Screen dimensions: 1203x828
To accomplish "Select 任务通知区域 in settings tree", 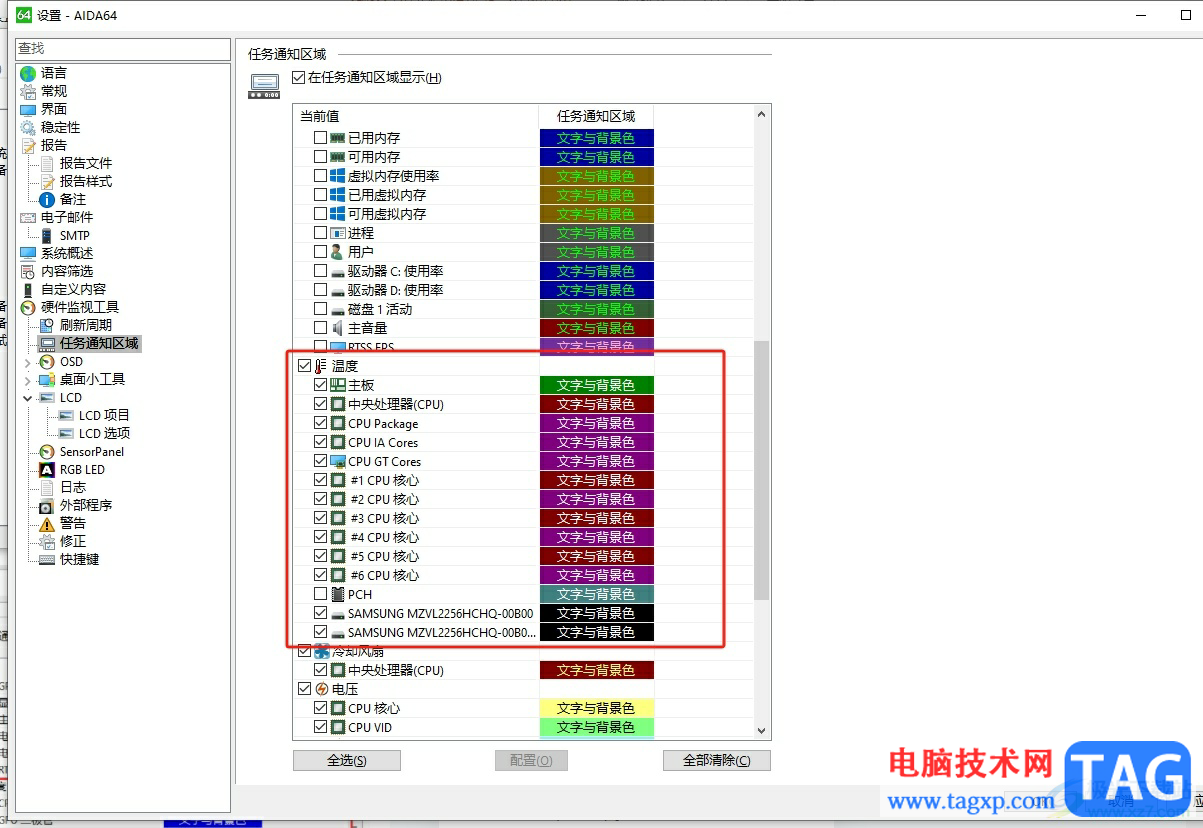I will 99,343.
